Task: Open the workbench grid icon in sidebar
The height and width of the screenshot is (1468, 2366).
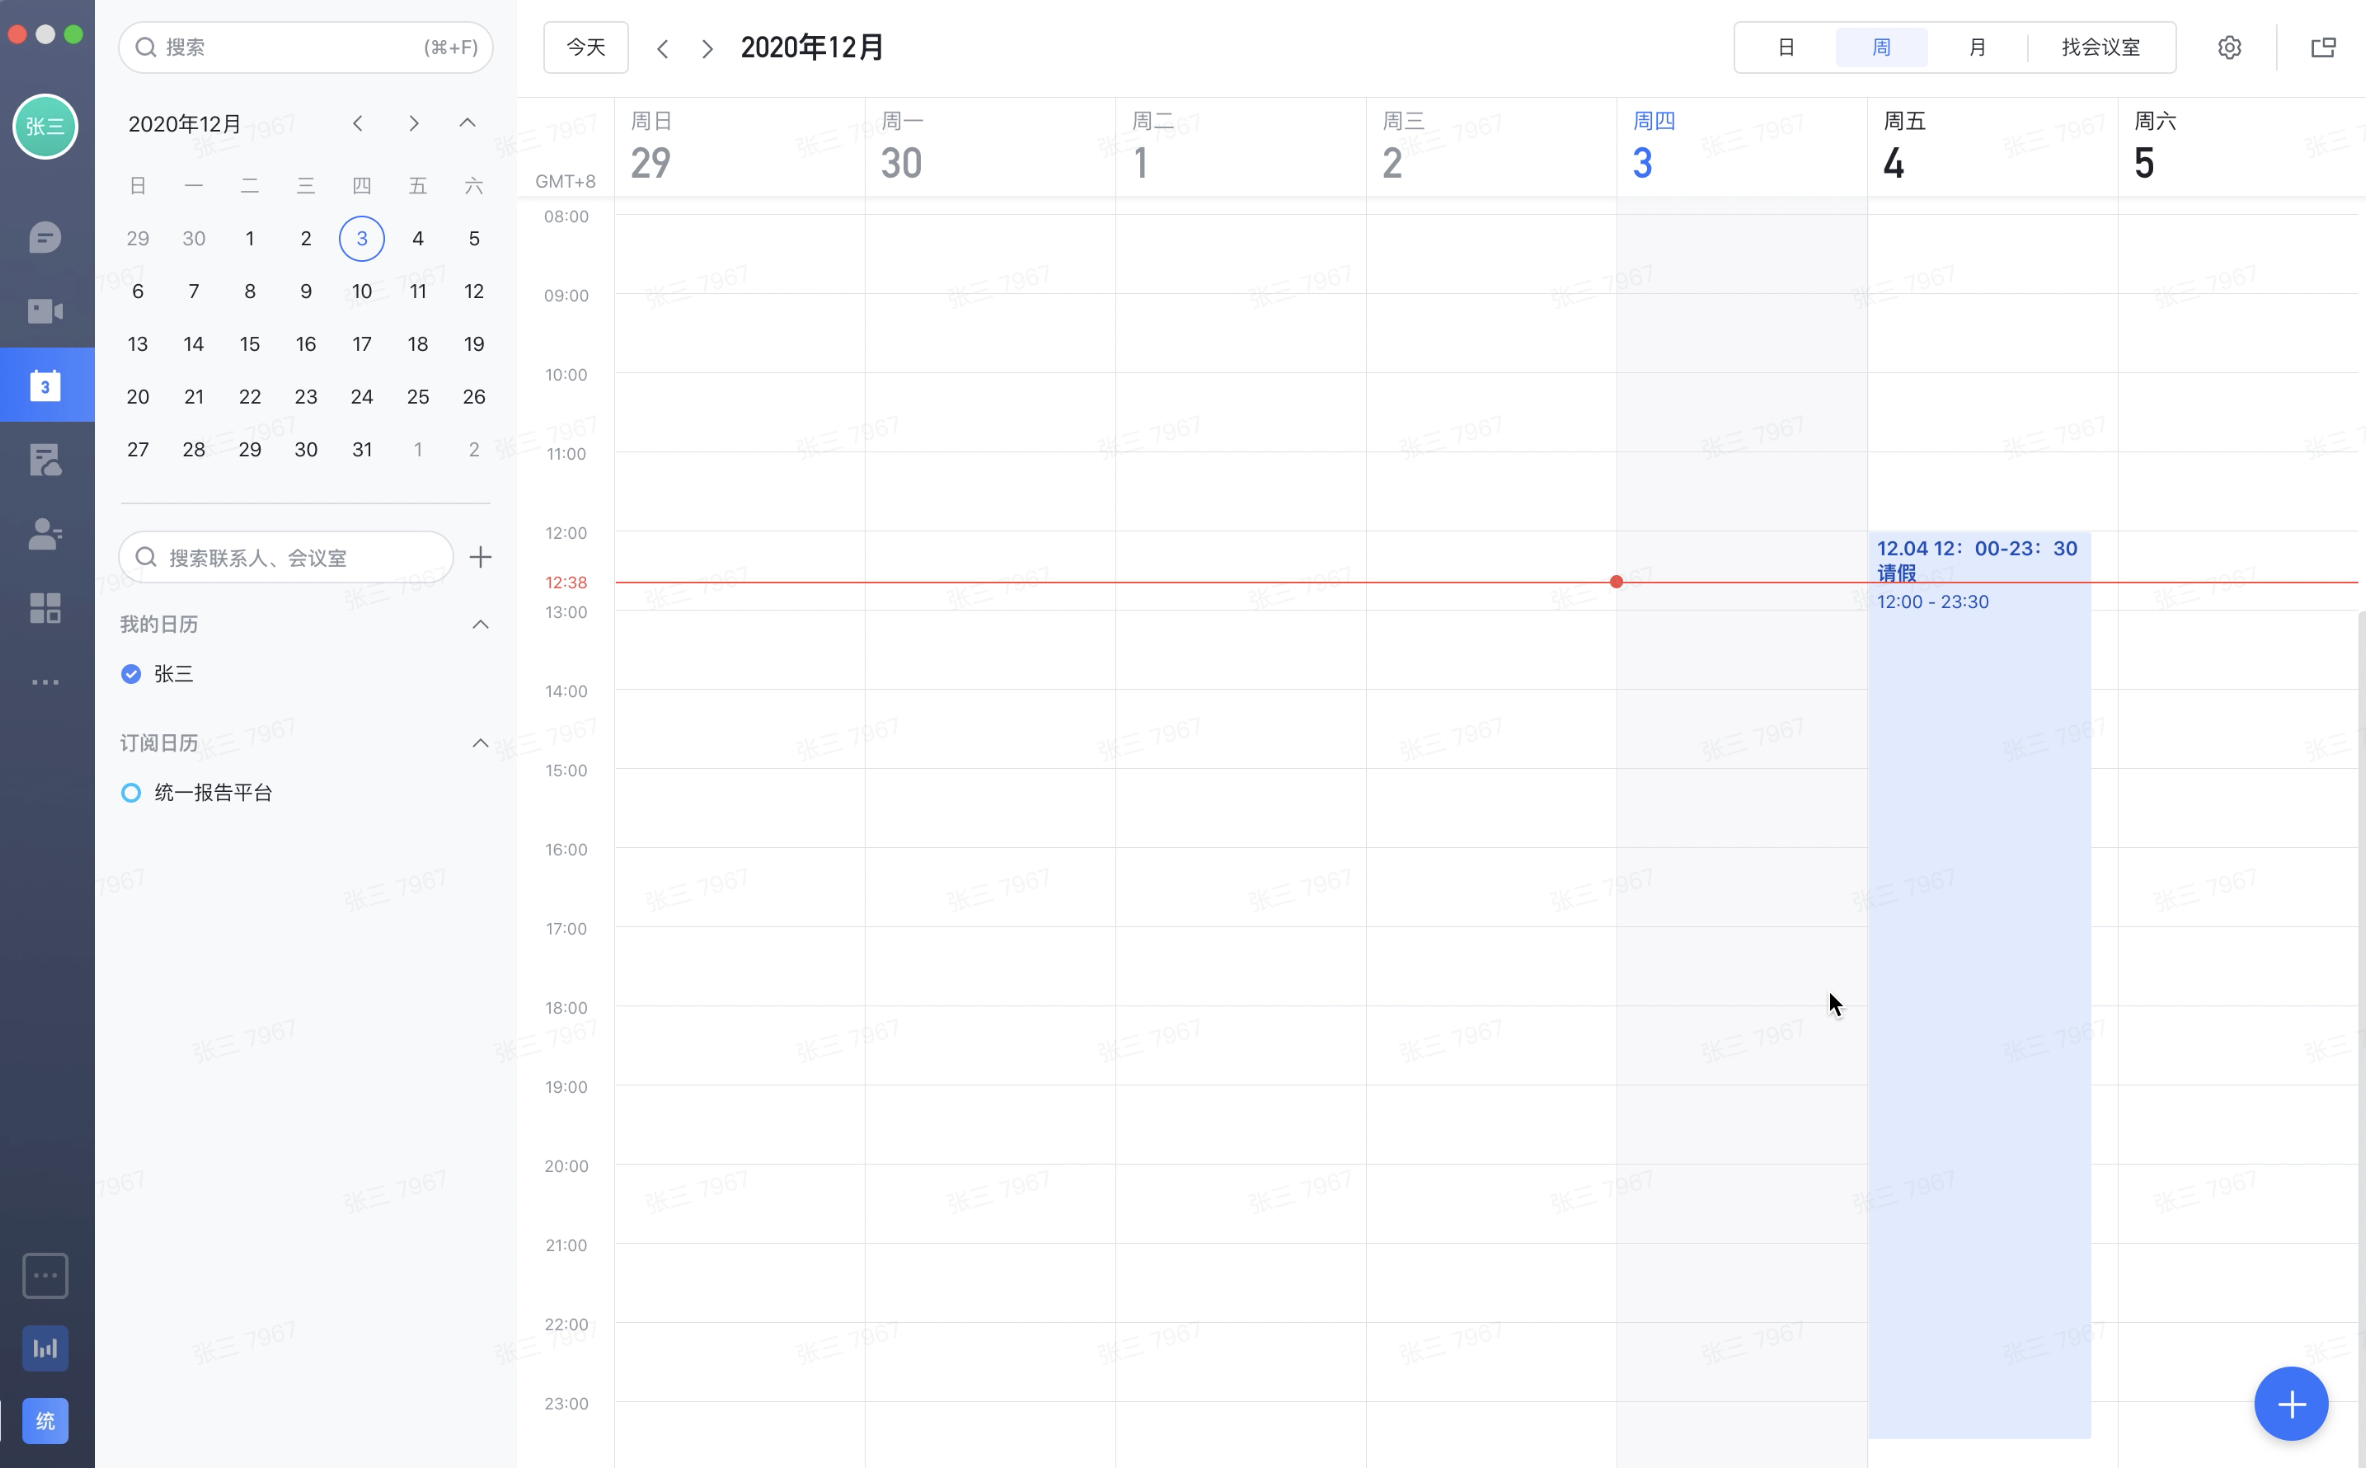Action: point(45,607)
